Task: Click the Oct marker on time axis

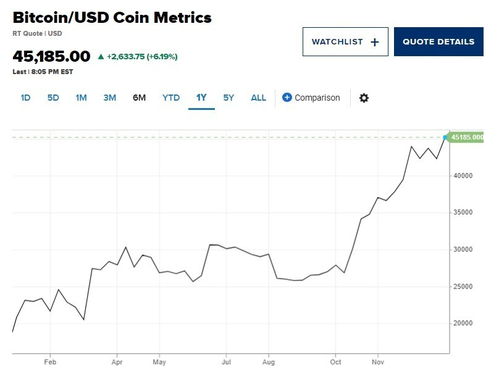Action: [x=335, y=362]
